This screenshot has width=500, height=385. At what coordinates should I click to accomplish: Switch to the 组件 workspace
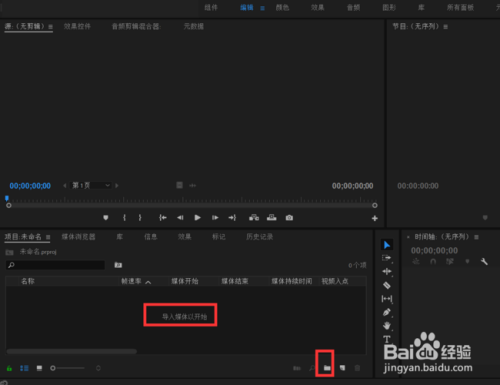[211, 7]
